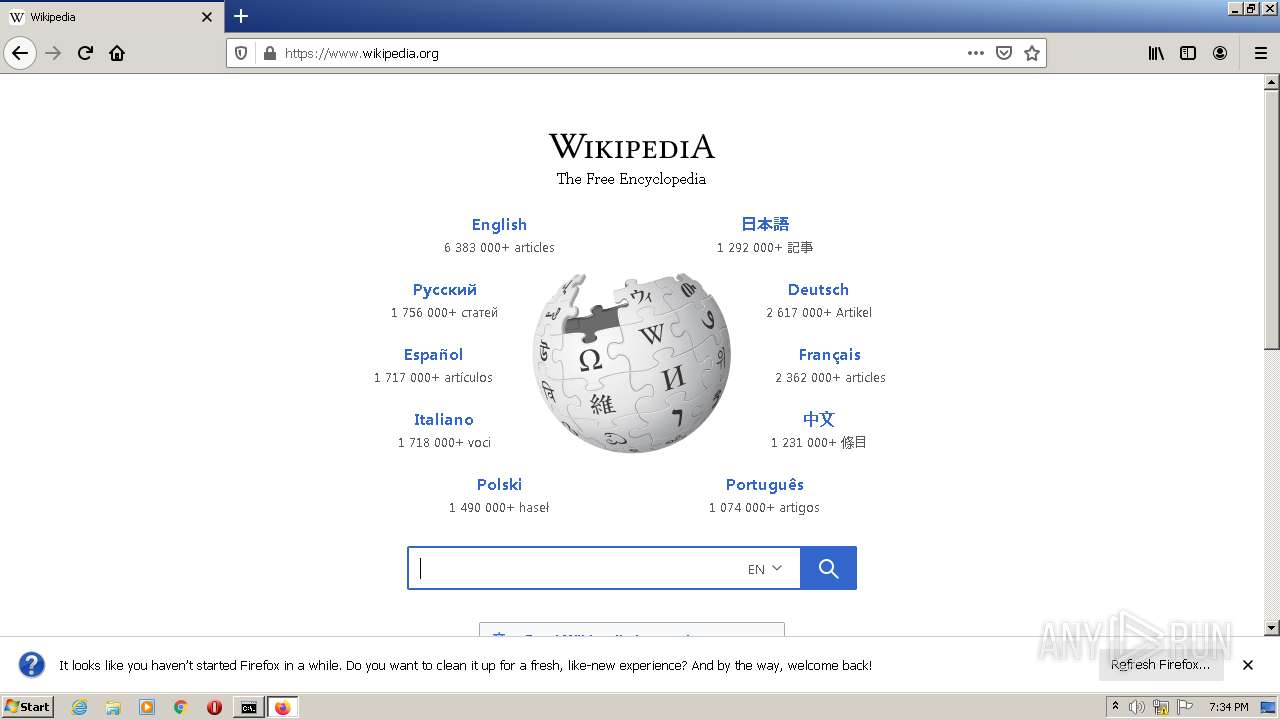Open the Chinese 中文 Wikipedia
This screenshot has height=720, width=1280.
[x=818, y=419]
